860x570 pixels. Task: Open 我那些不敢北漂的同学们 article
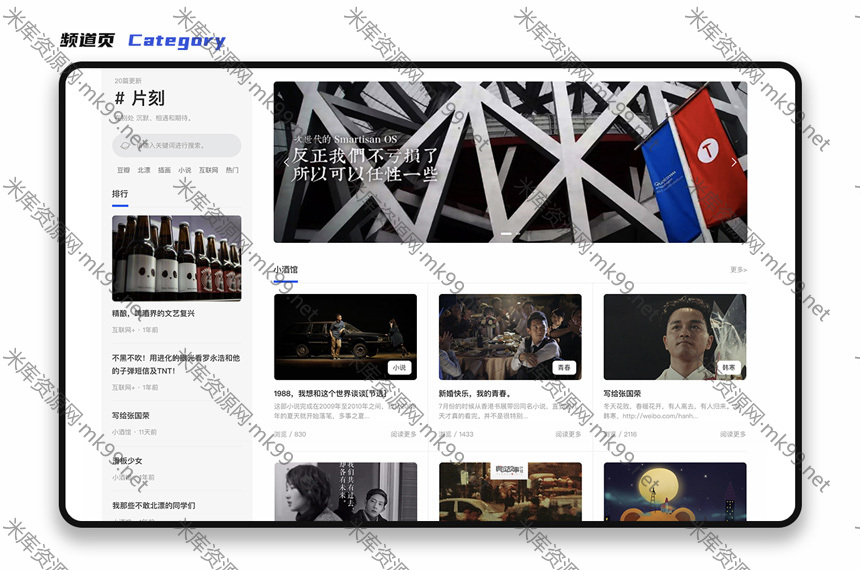click(x=154, y=505)
